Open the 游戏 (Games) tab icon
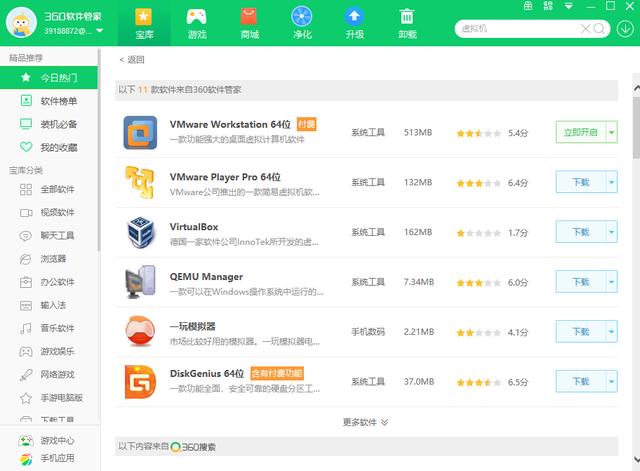This screenshot has height=471, width=640. point(197,18)
